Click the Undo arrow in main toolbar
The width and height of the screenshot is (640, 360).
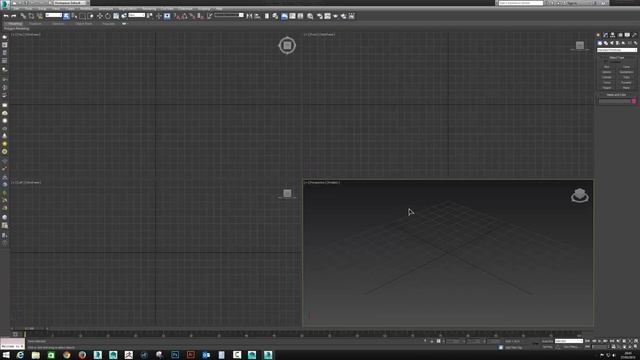(6, 16)
